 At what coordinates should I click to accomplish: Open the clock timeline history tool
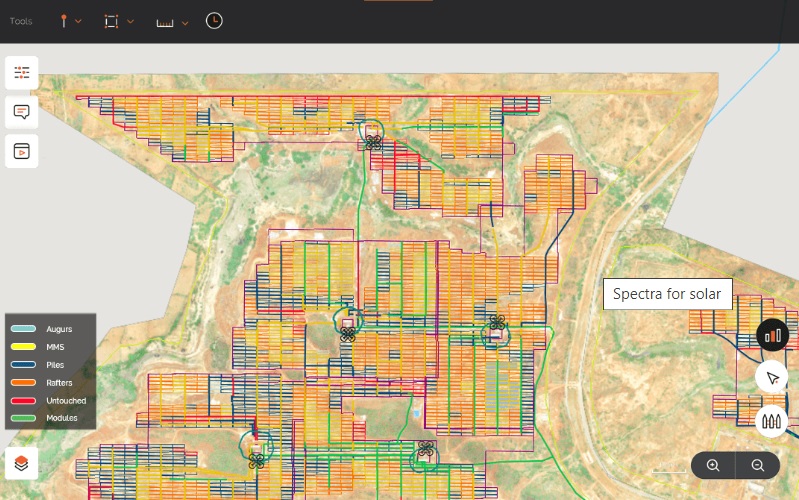click(214, 21)
